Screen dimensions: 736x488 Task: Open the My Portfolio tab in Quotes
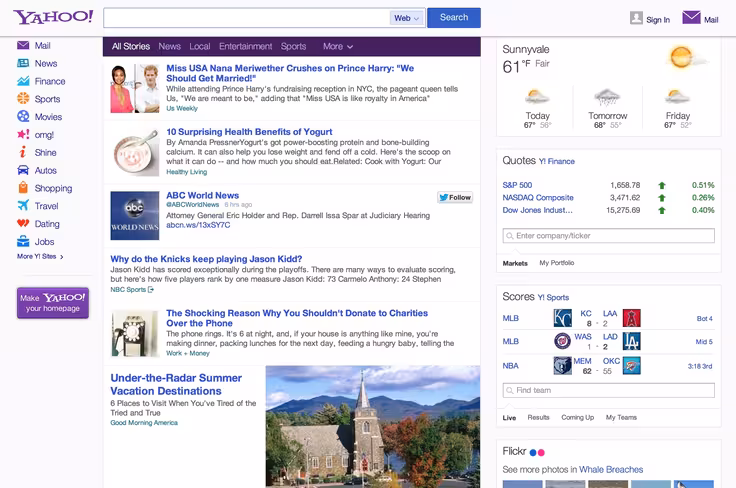tap(557, 263)
